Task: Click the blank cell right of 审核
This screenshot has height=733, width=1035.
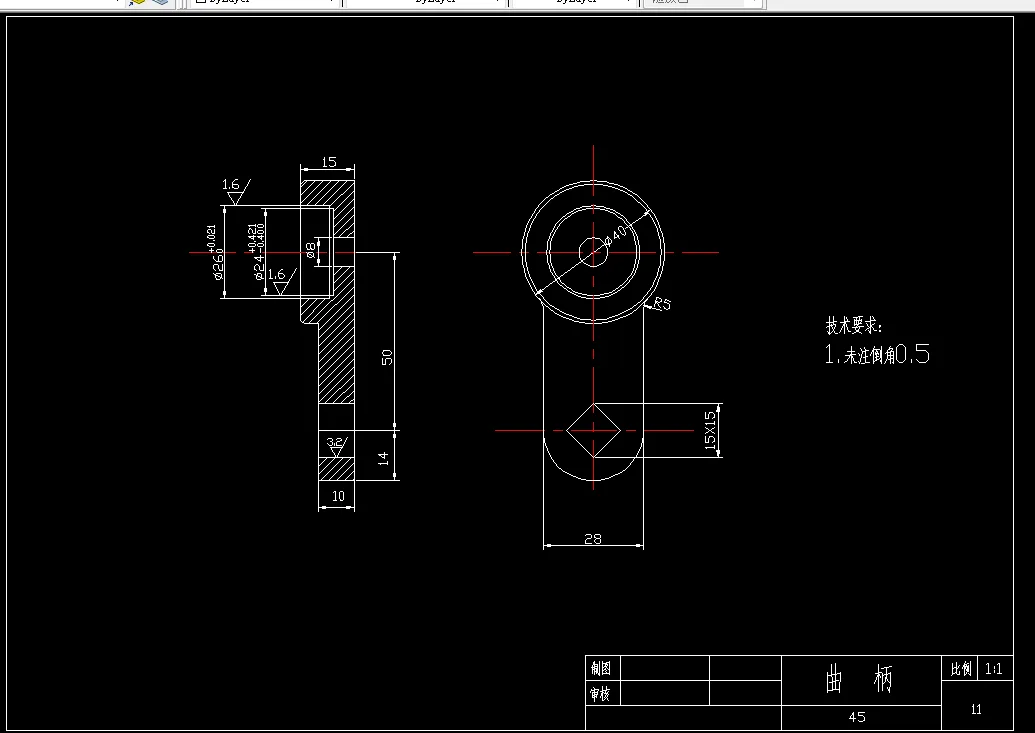Action: click(x=665, y=693)
